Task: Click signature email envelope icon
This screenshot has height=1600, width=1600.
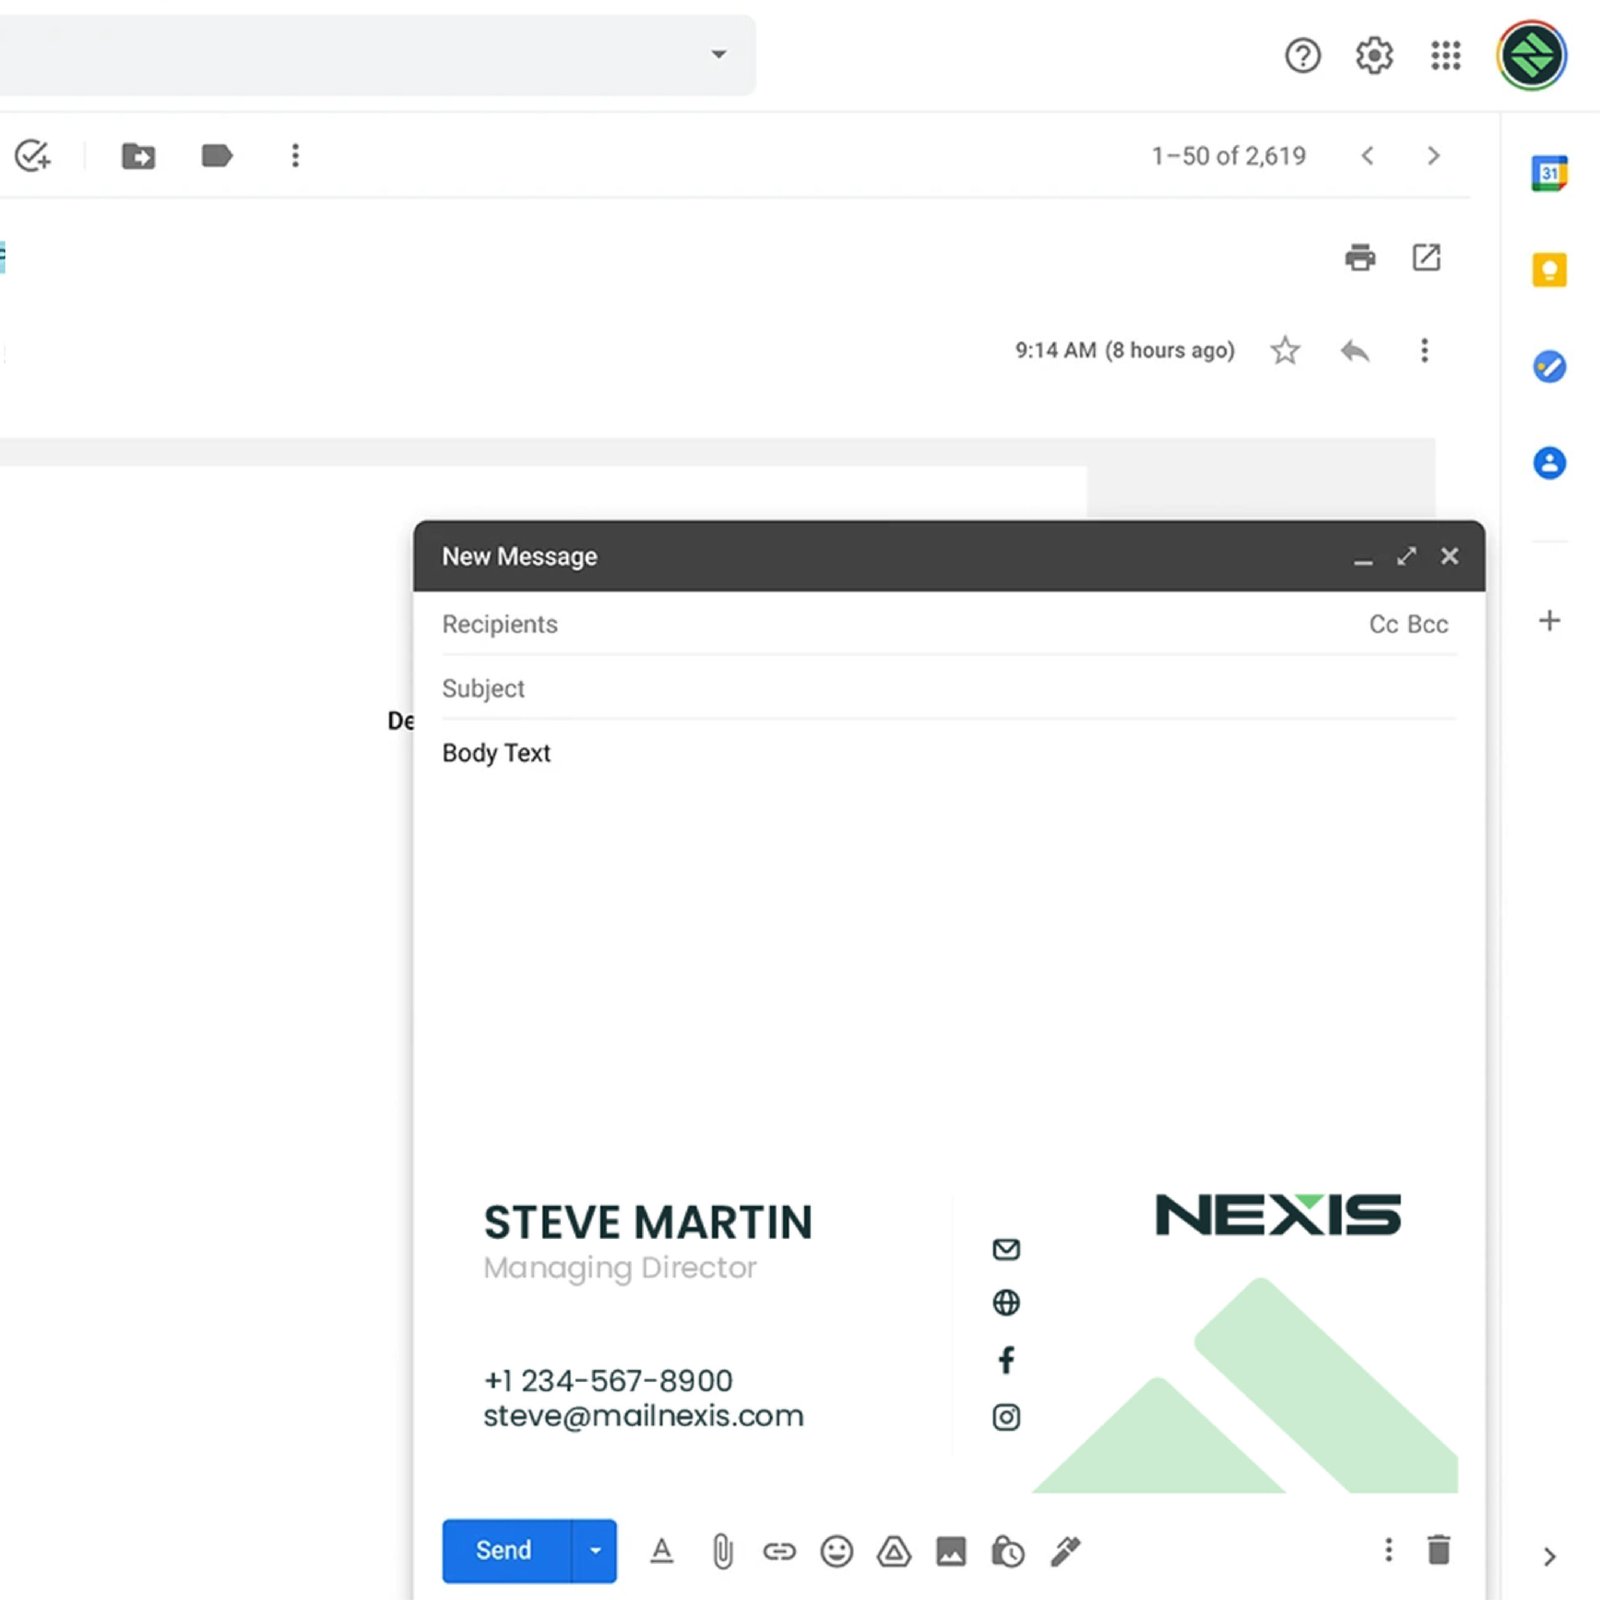Action: pos(1006,1249)
